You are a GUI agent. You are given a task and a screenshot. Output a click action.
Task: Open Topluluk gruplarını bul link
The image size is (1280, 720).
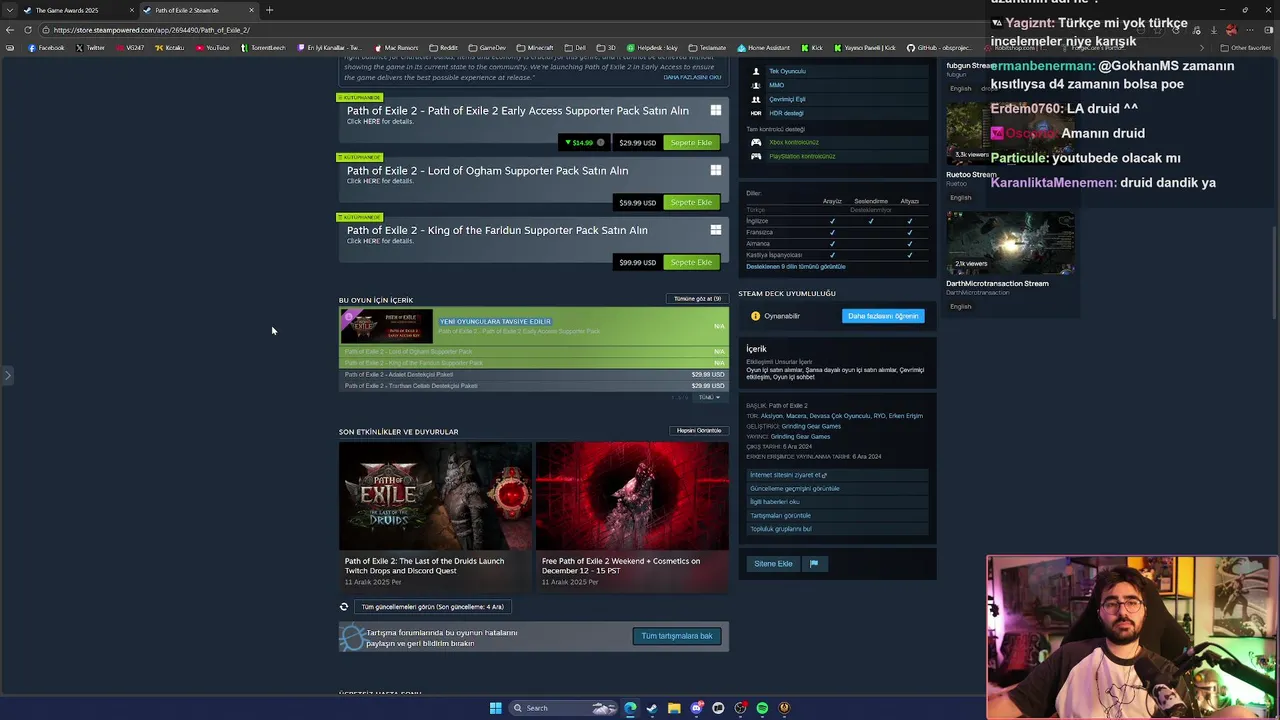pos(781,529)
